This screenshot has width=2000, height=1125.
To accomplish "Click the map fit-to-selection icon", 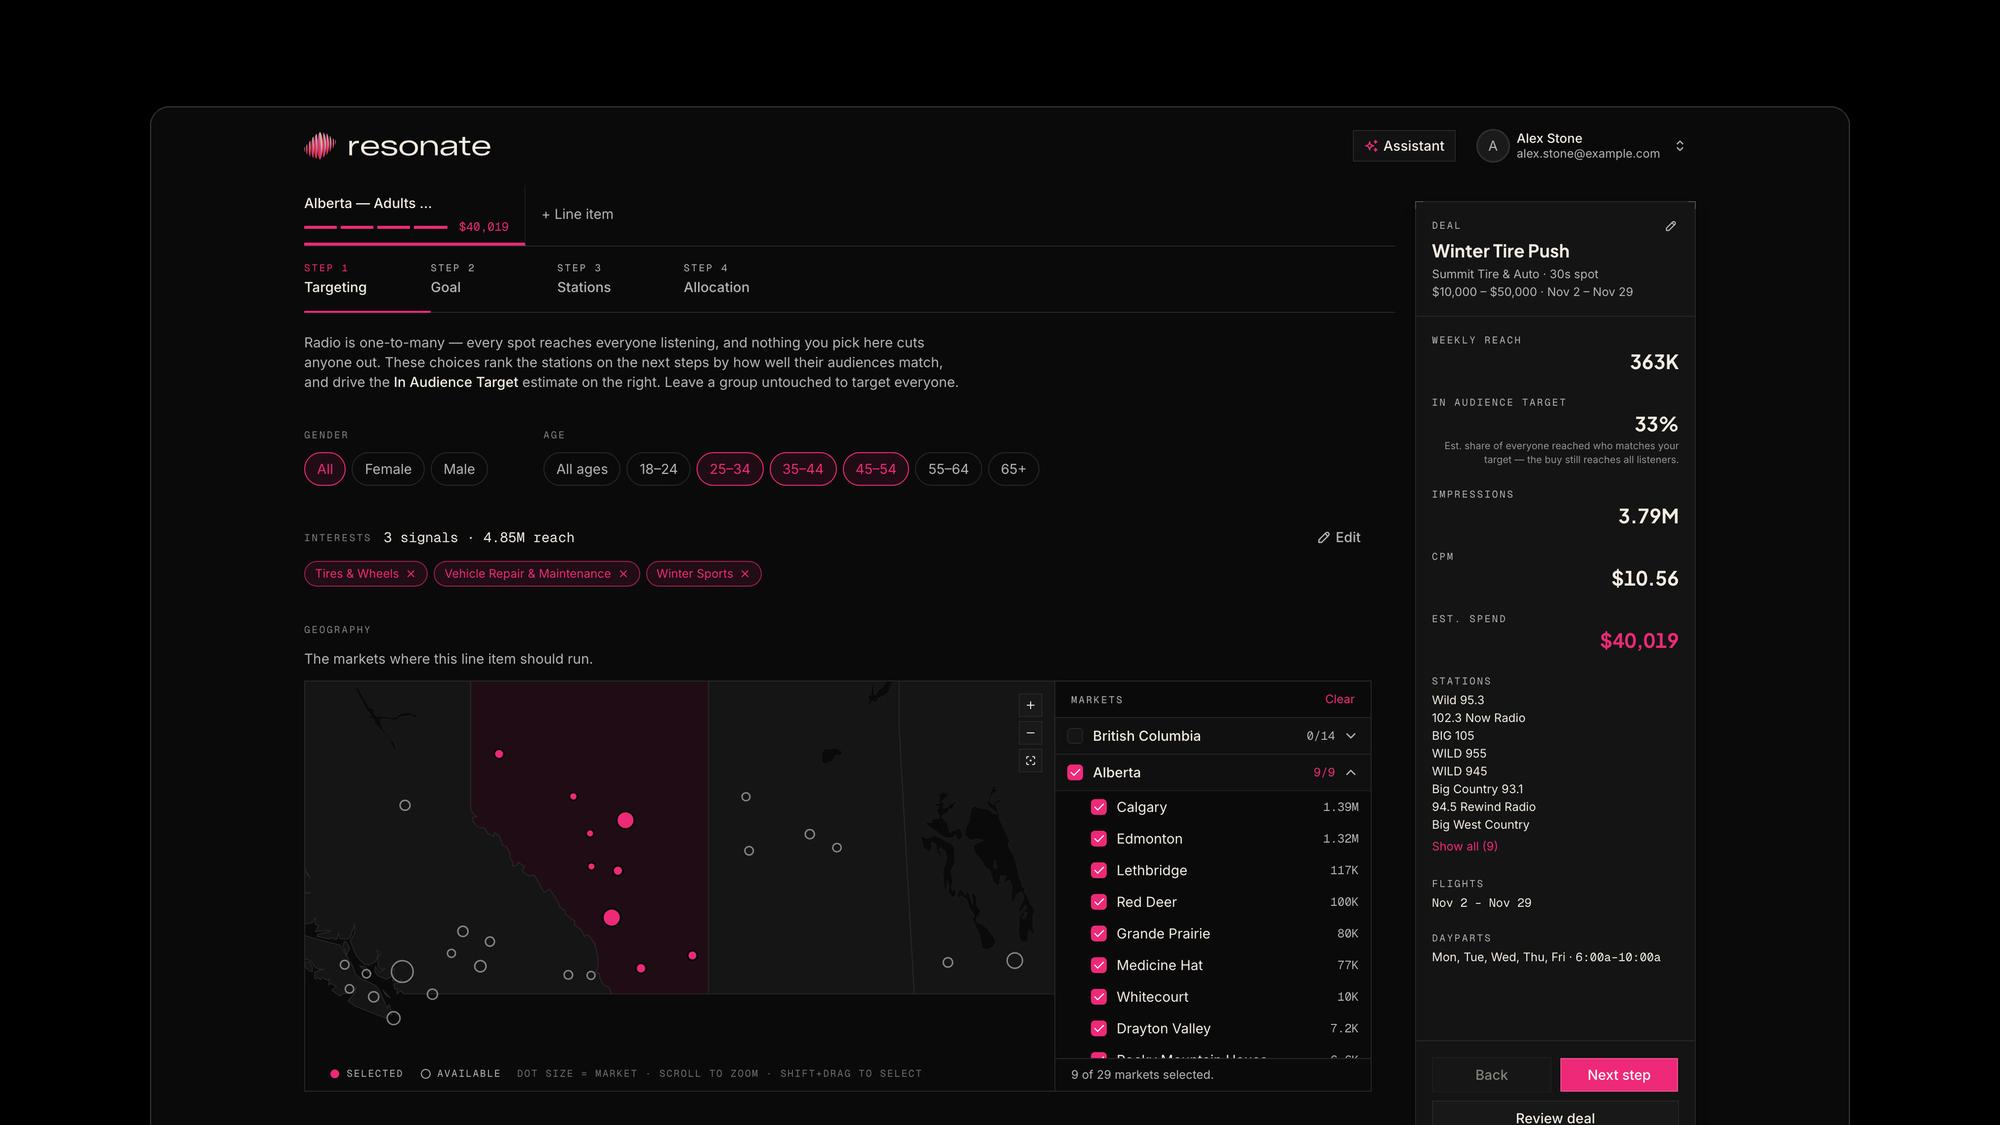I will pyautogui.click(x=1030, y=761).
